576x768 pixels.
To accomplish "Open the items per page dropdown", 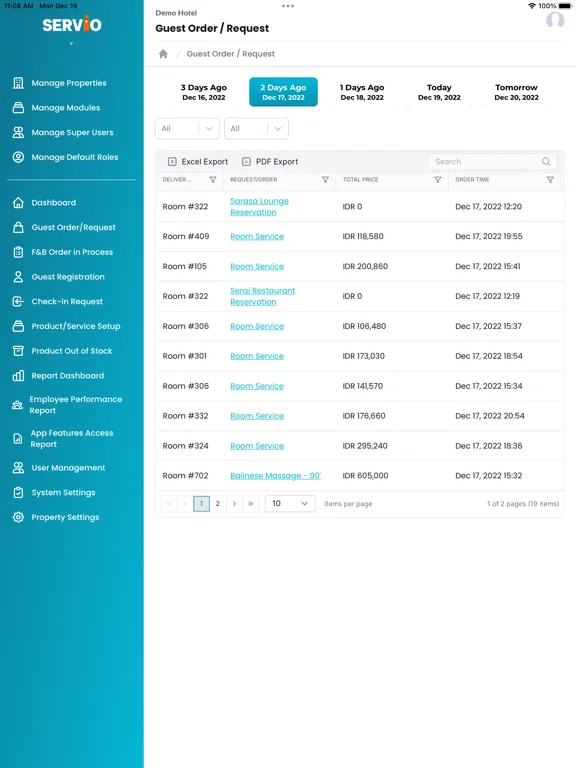I will click(x=289, y=504).
